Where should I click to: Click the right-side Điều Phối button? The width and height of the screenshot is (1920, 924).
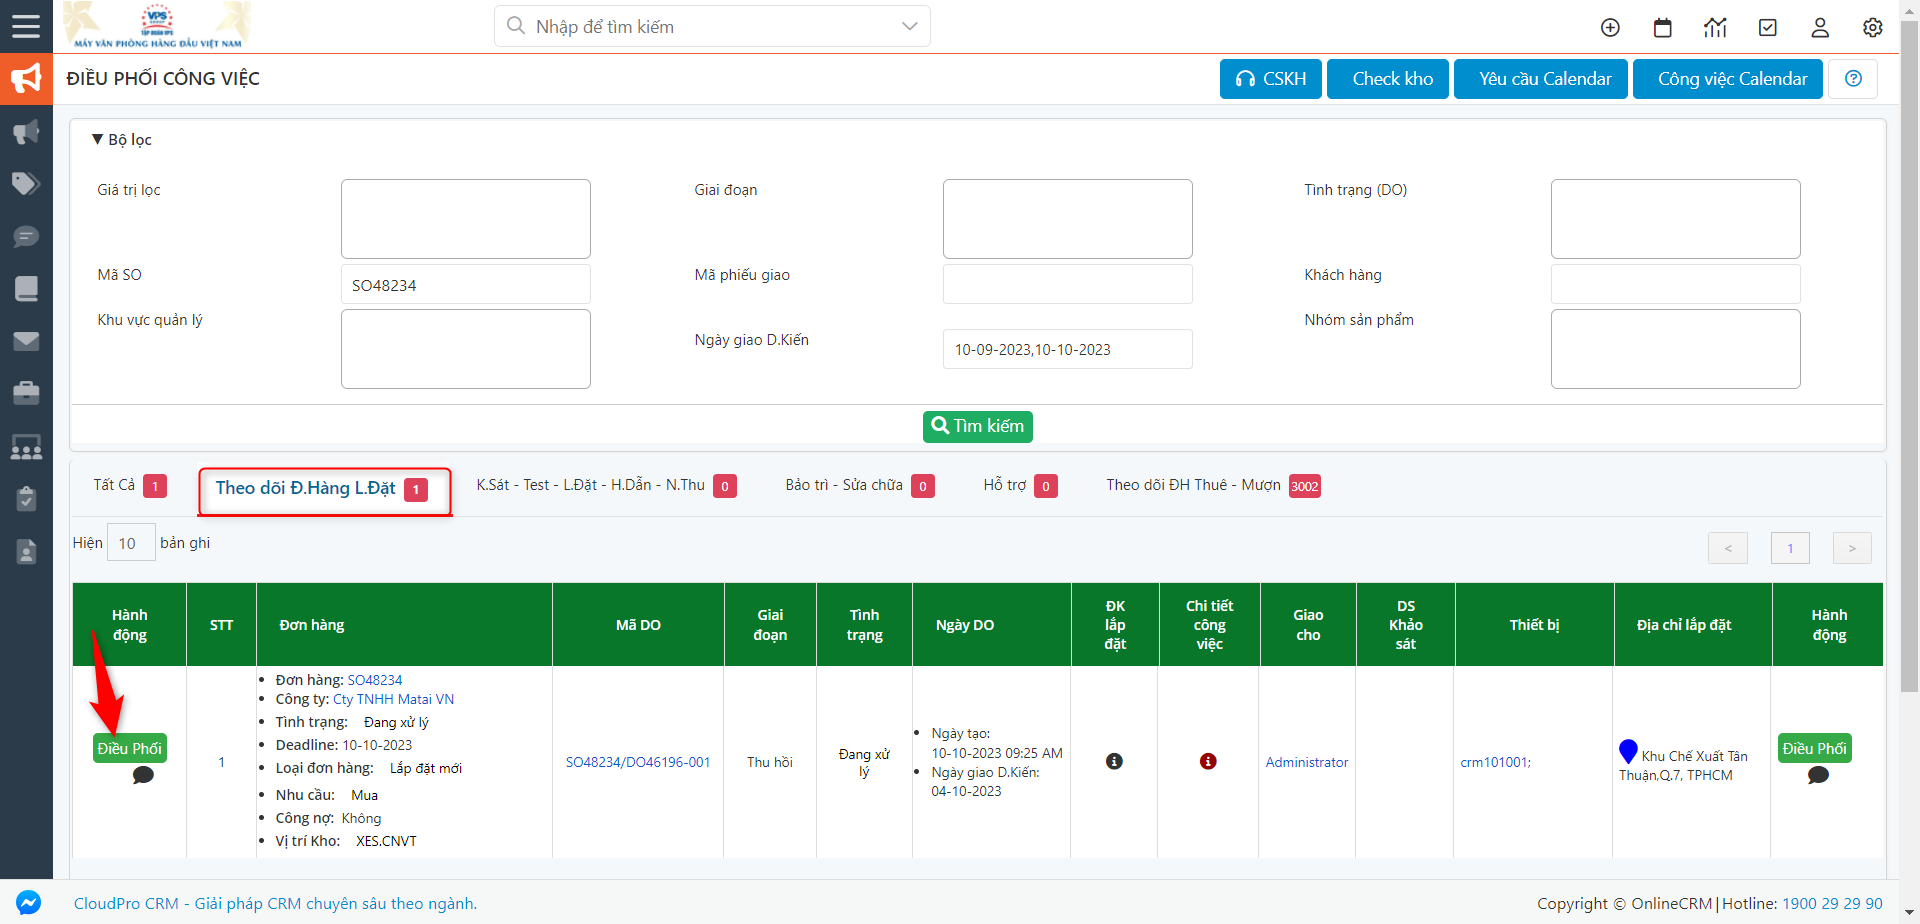(1815, 748)
